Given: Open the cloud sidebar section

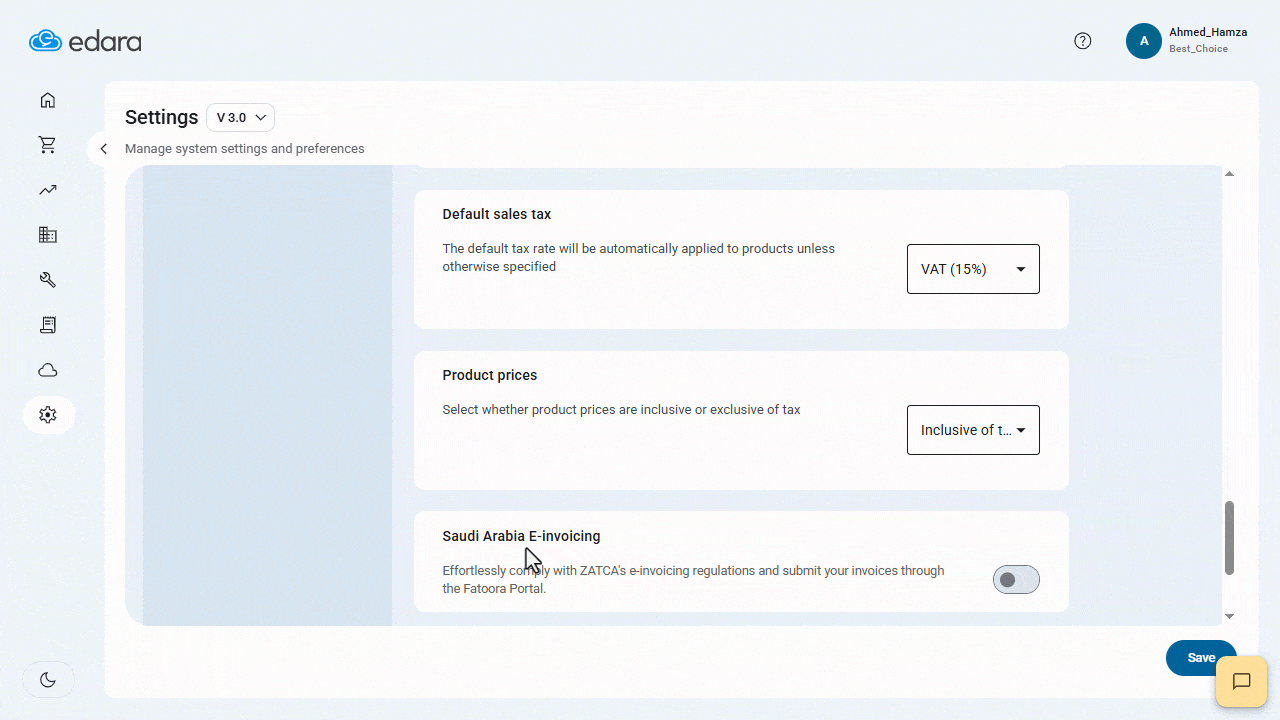Looking at the screenshot, I should pyautogui.click(x=47, y=370).
